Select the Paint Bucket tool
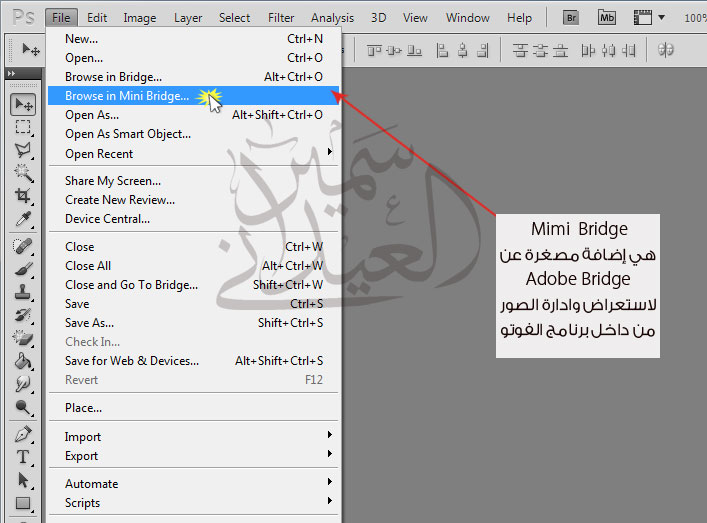 (x=23, y=361)
